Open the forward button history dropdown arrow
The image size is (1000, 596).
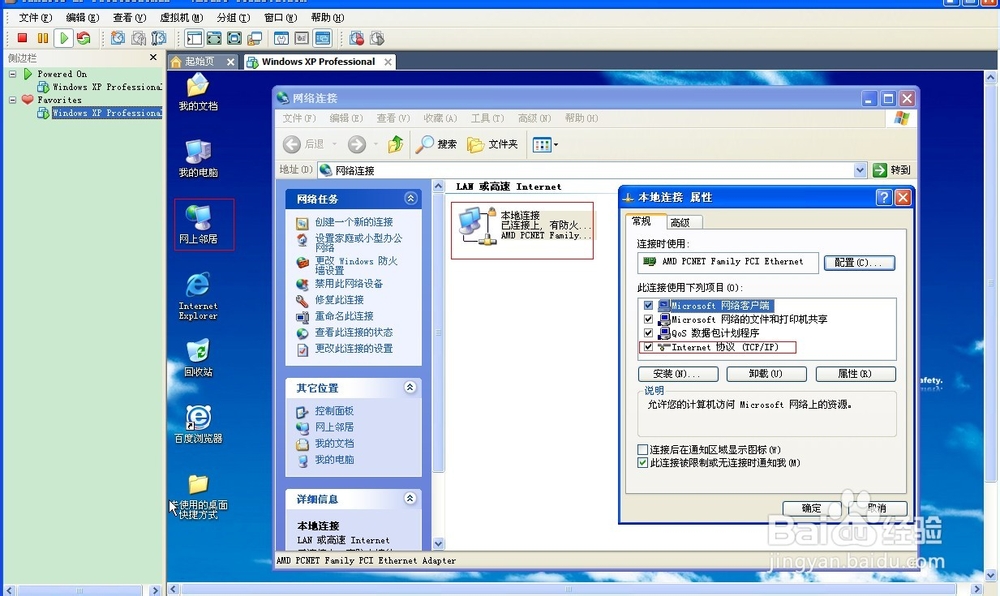(376, 145)
